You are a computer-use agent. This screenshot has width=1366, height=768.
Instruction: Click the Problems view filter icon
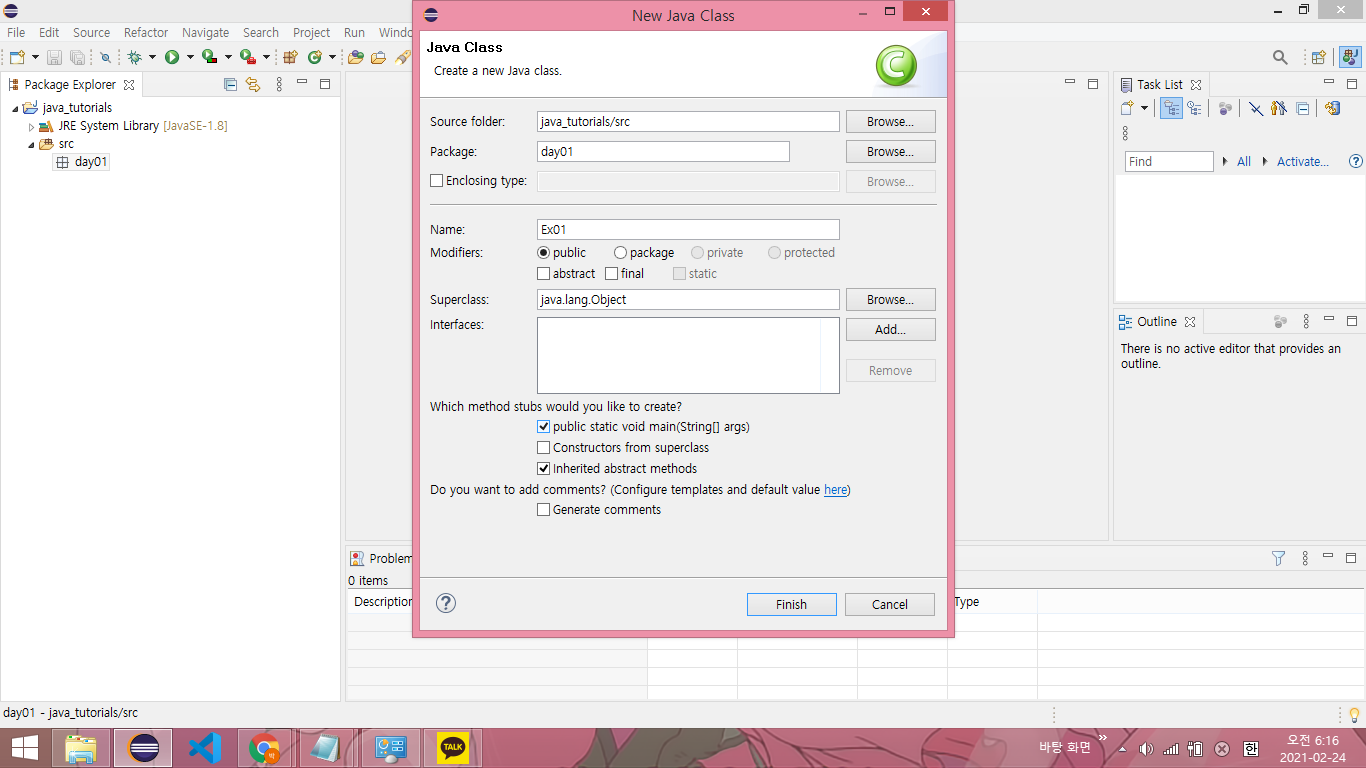pyautogui.click(x=1278, y=558)
